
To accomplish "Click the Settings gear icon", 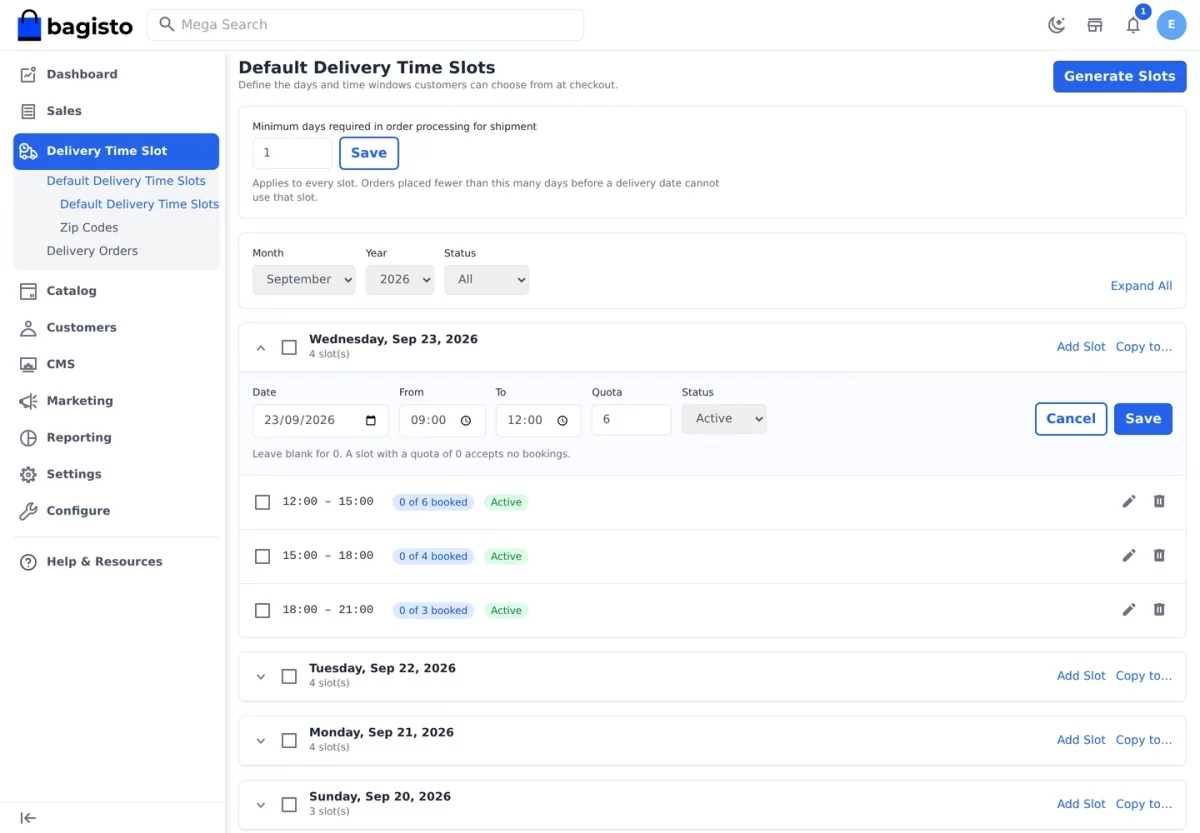I will coord(28,474).
